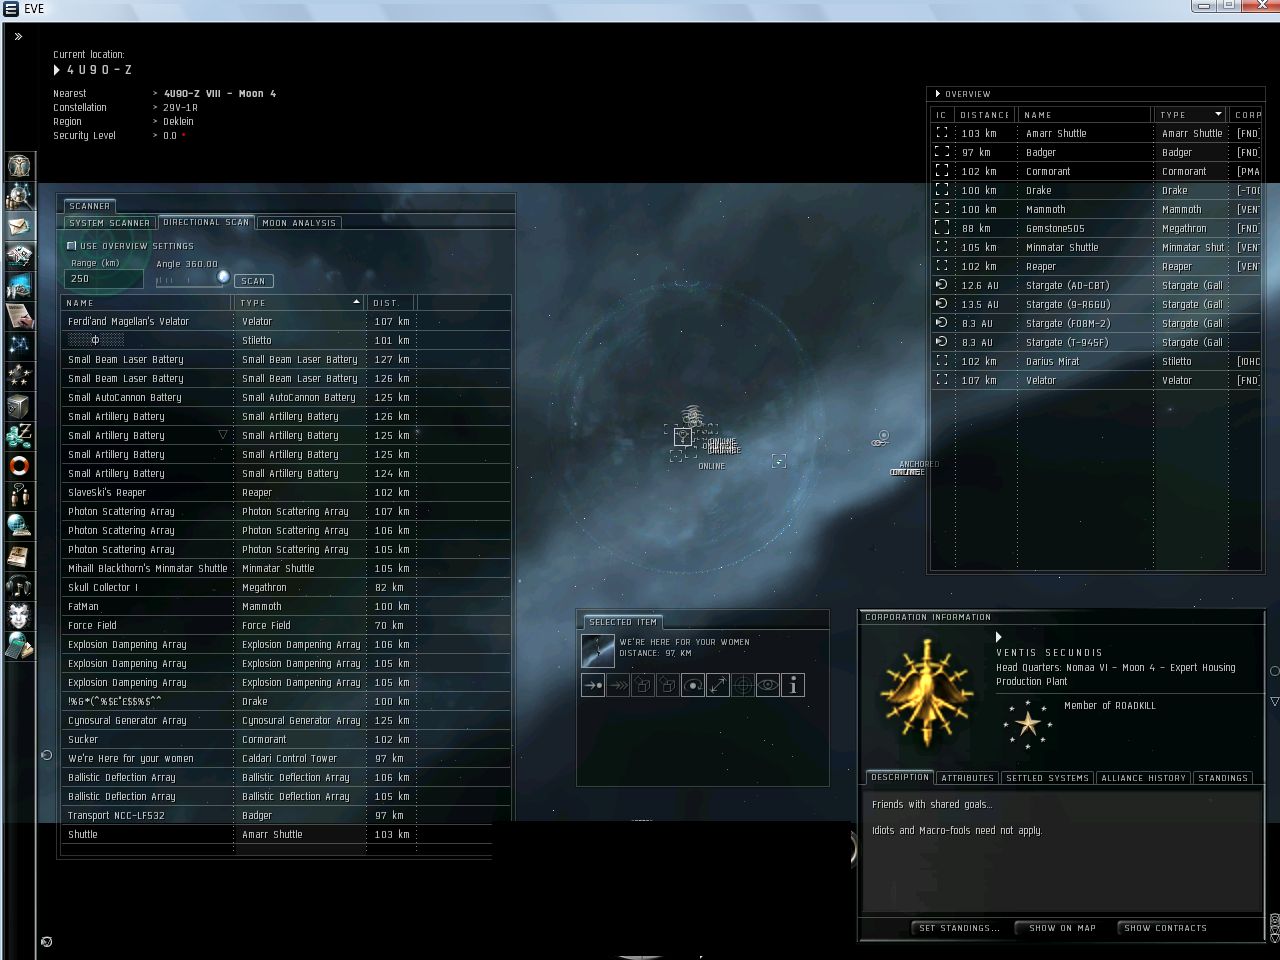Open the star Map sidebar icon
This screenshot has height=960, width=1280.
(x=19, y=345)
